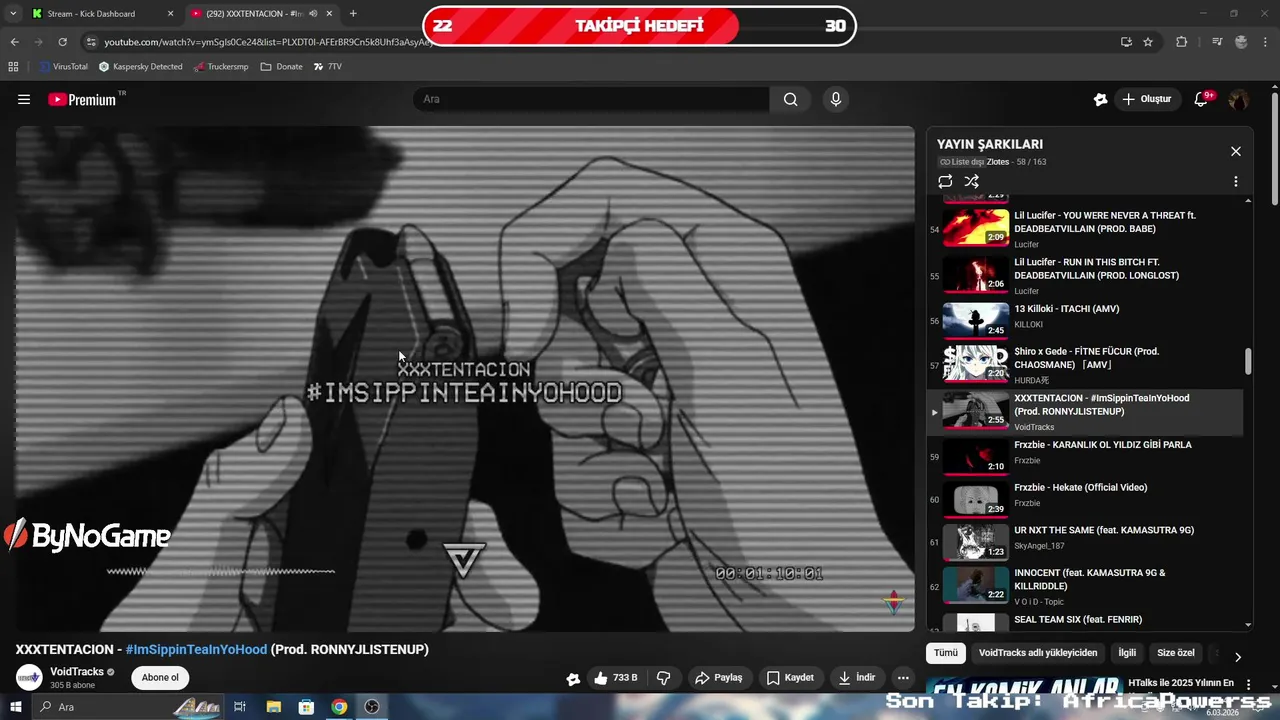Open the apps grid in bookmarks bar
This screenshot has height=720, width=1280.
tap(13, 67)
